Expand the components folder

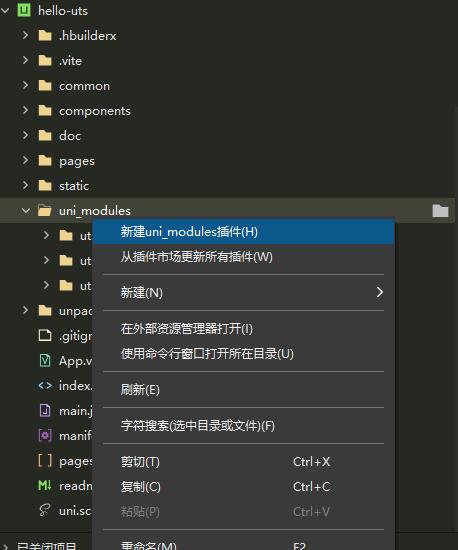tap(25, 110)
